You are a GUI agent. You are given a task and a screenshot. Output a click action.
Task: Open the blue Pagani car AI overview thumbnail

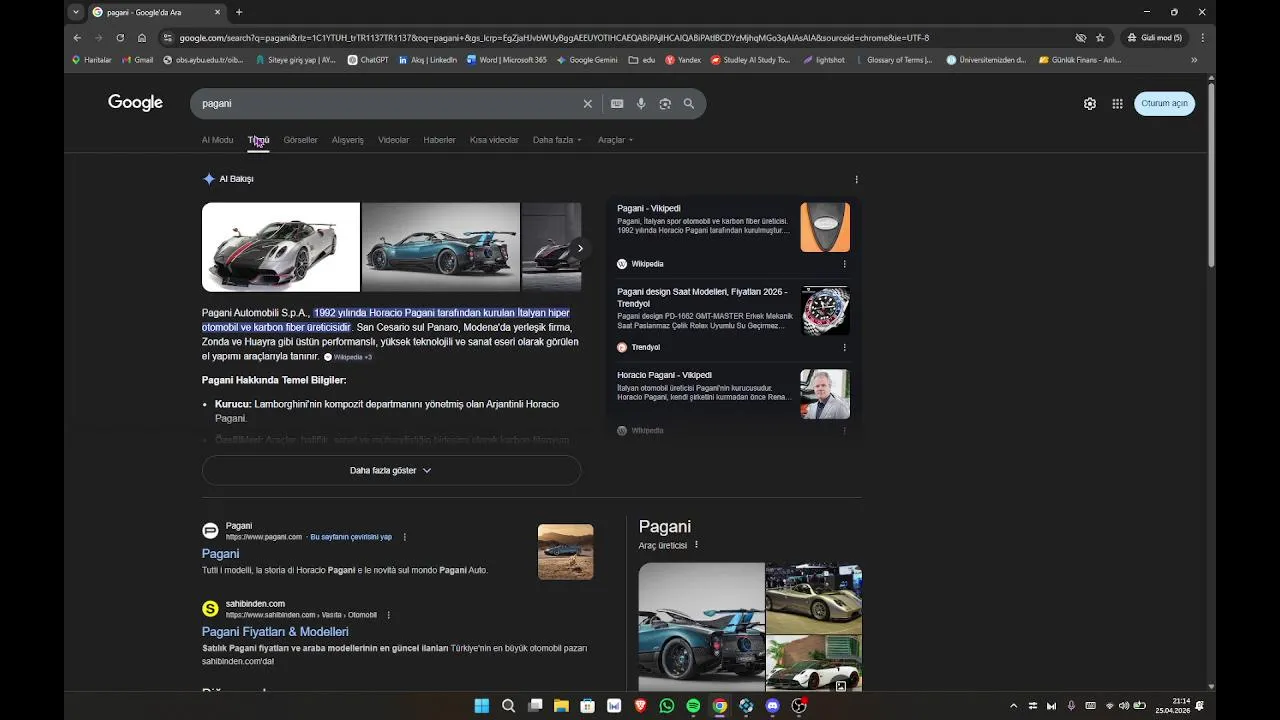click(x=441, y=248)
